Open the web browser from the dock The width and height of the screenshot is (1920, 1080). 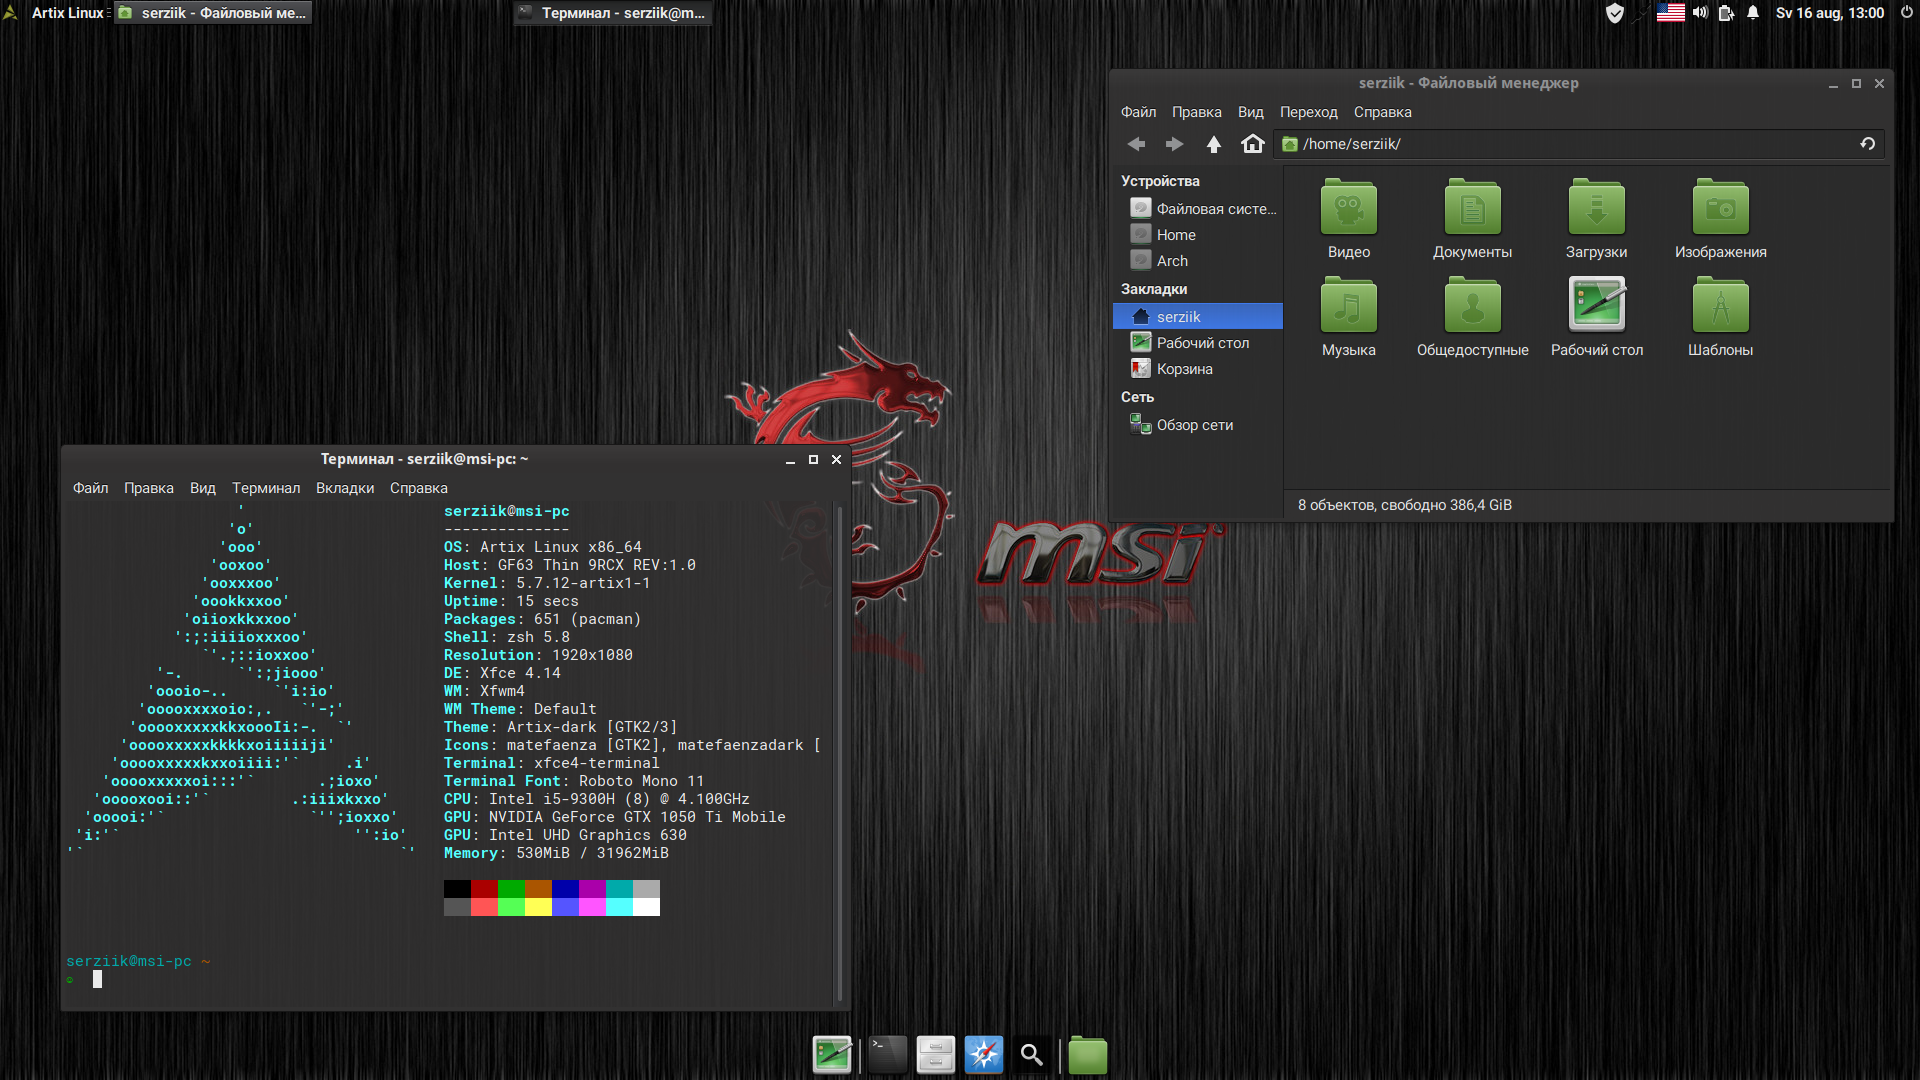click(984, 1054)
